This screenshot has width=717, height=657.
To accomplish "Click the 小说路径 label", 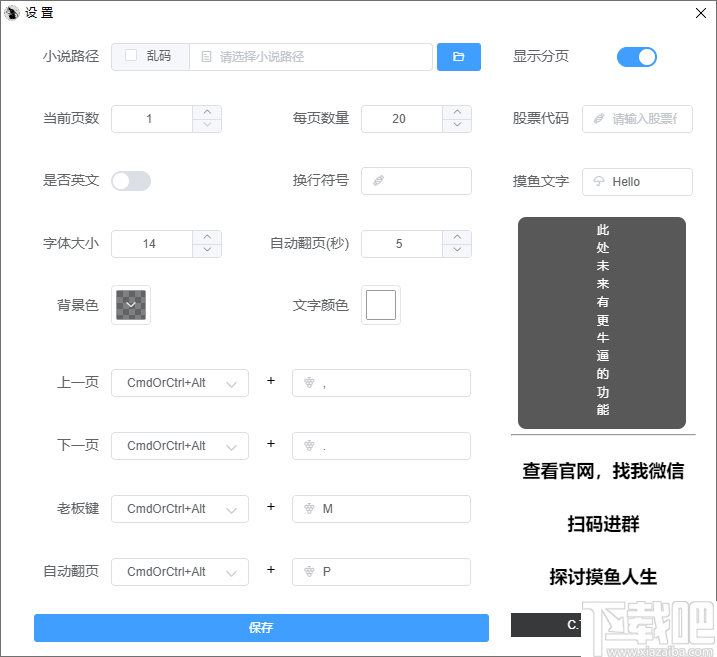I will [71, 56].
